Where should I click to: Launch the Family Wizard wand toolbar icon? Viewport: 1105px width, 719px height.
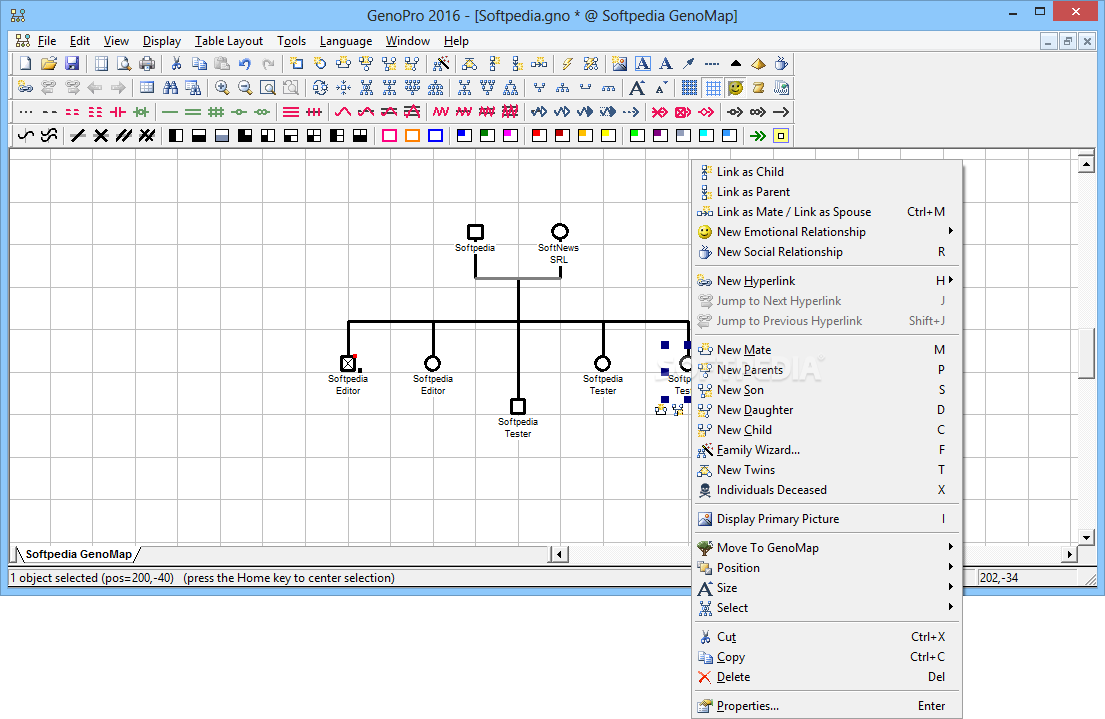(x=441, y=63)
